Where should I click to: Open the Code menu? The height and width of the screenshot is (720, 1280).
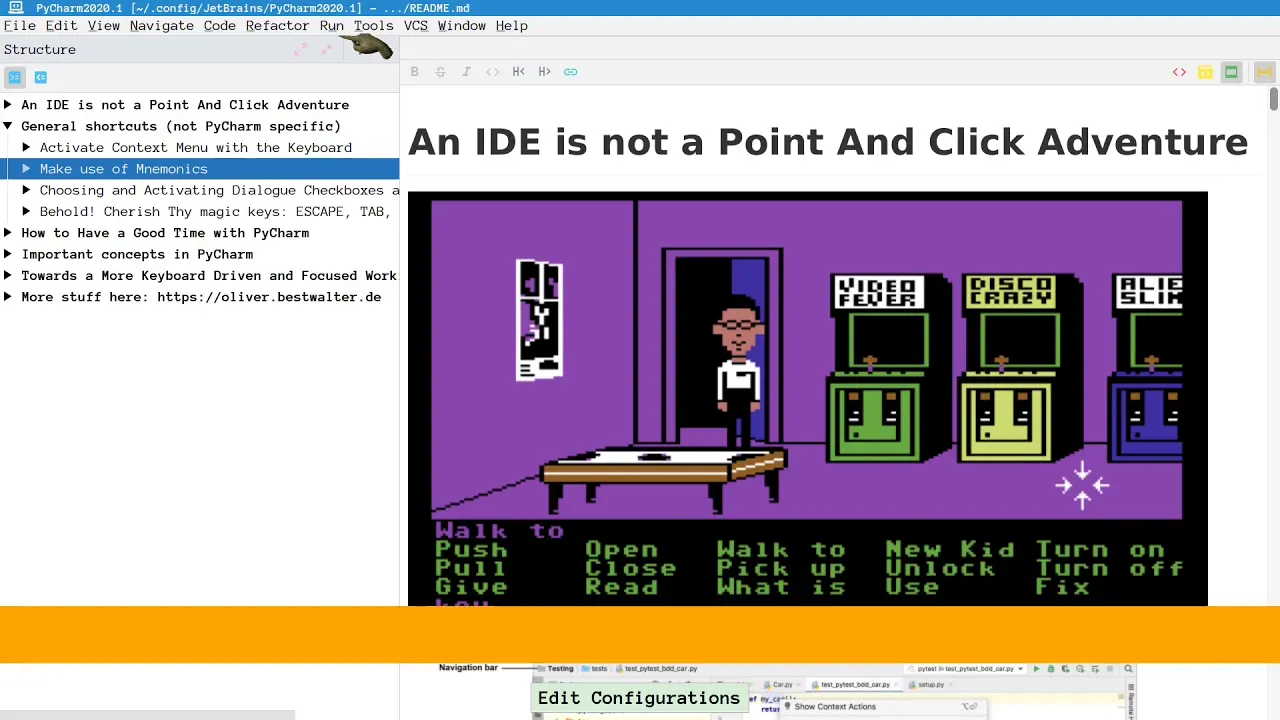tap(220, 26)
